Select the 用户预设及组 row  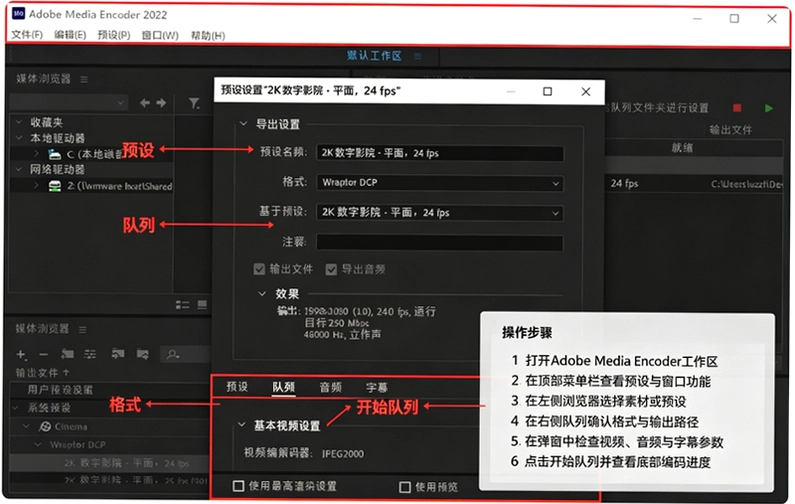click(109, 390)
